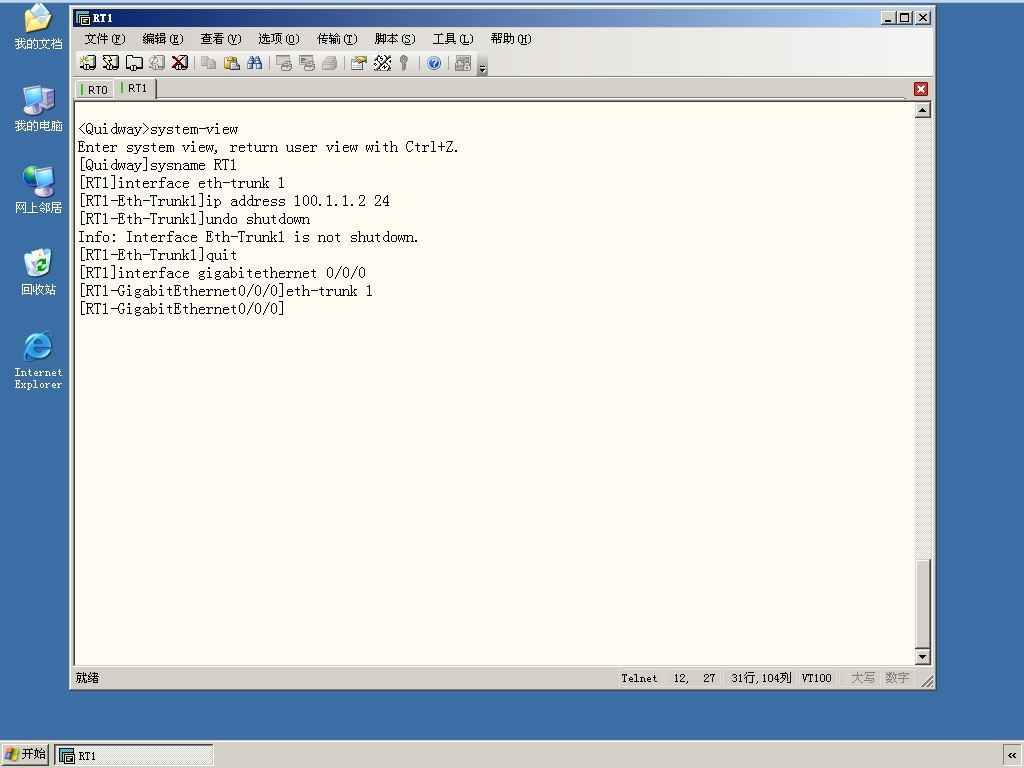Viewport: 1024px width, 768px height.
Task: Click the 数字 num lock indicator
Action: 897,678
